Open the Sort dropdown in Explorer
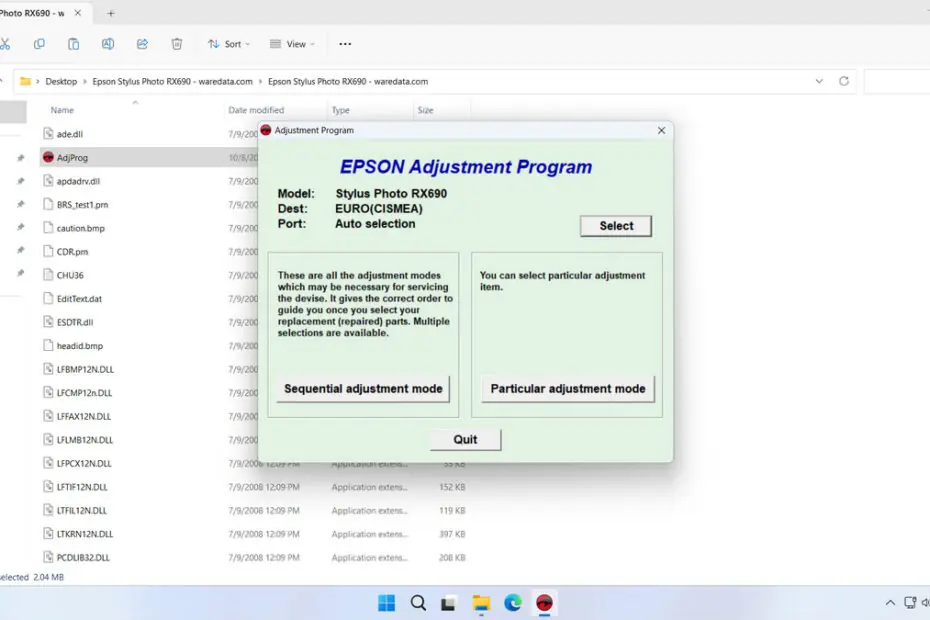This screenshot has height=620, width=930. coord(229,44)
